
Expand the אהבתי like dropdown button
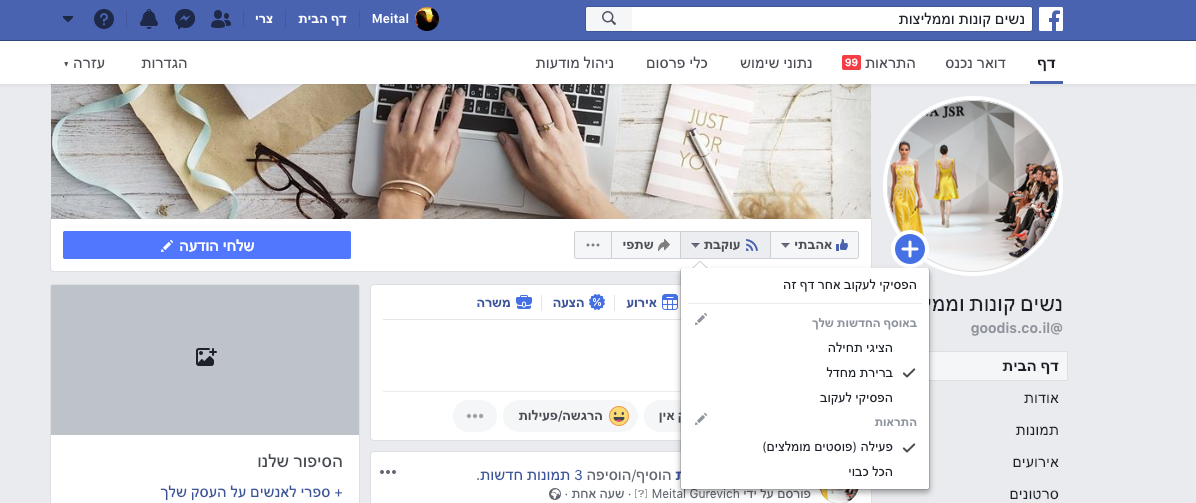click(815, 245)
